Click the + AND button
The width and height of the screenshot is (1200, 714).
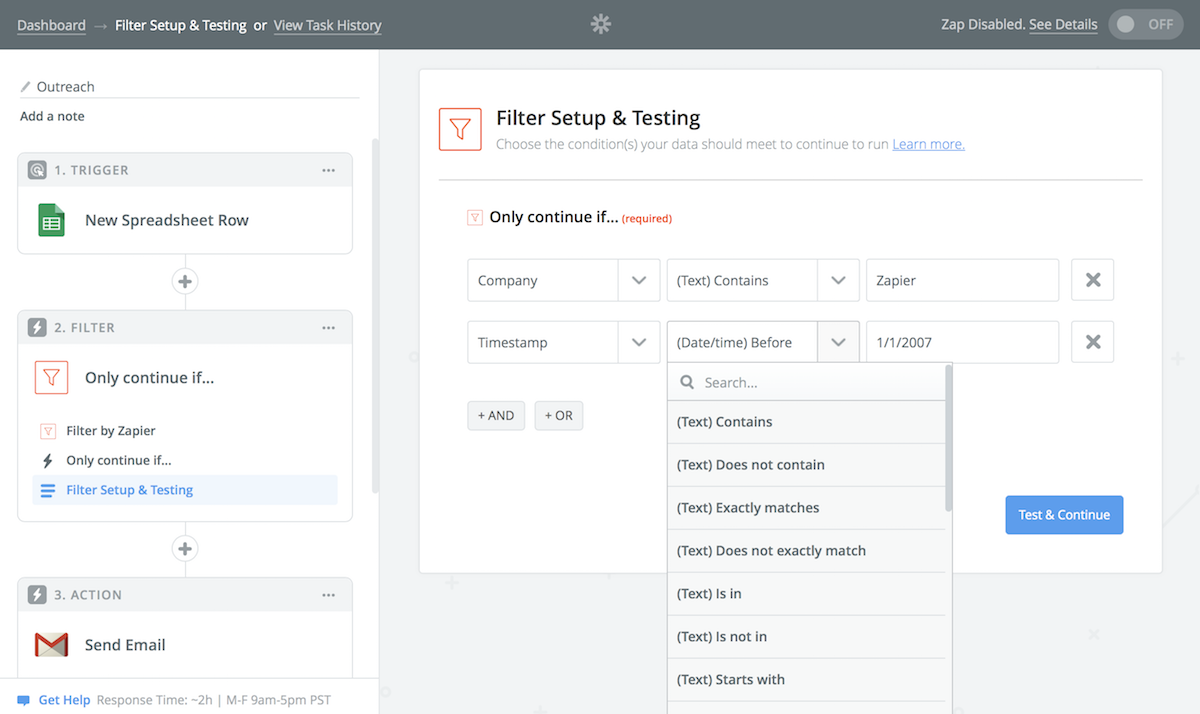coord(496,415)
